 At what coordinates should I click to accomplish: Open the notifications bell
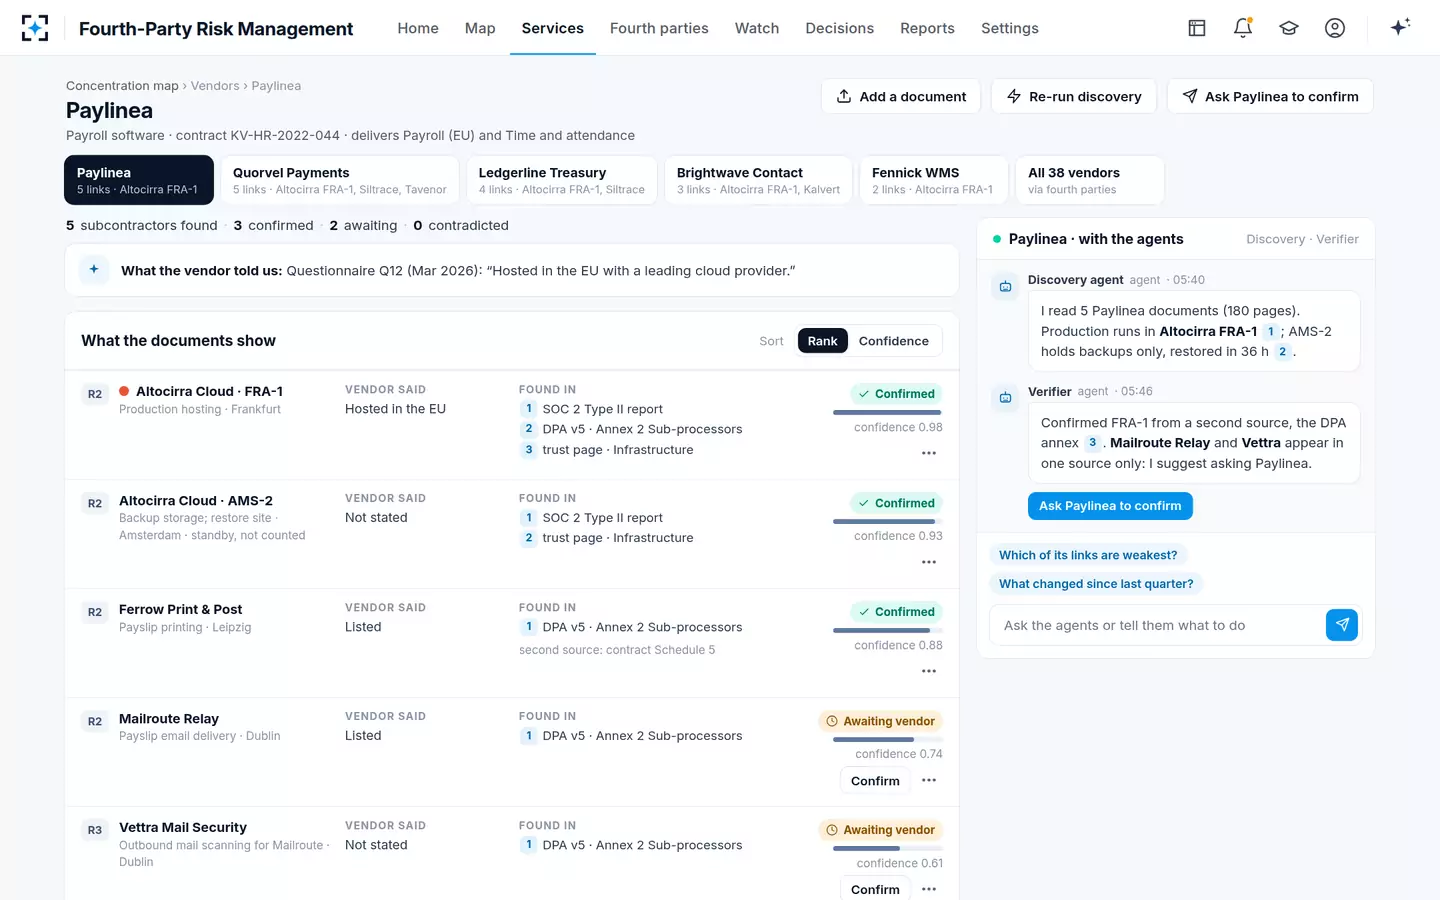[1243, 28]
